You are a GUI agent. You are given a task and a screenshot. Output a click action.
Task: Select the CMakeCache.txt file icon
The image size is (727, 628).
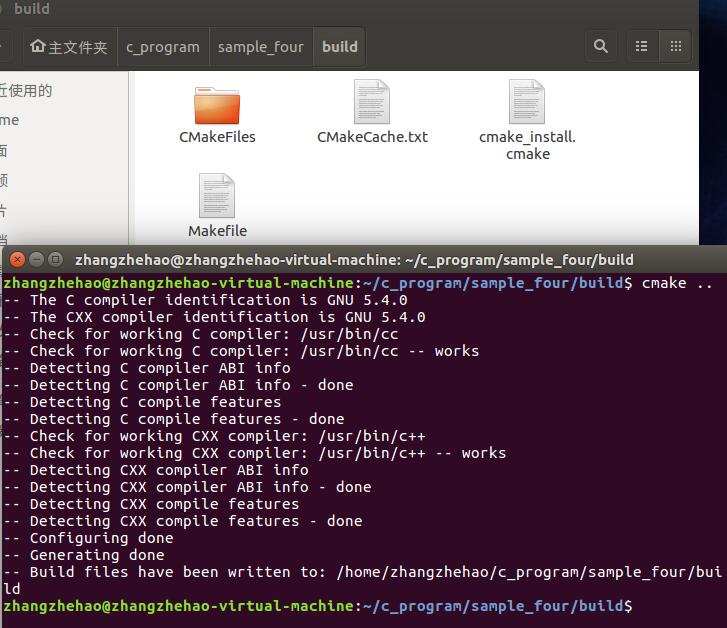(372, 102)
